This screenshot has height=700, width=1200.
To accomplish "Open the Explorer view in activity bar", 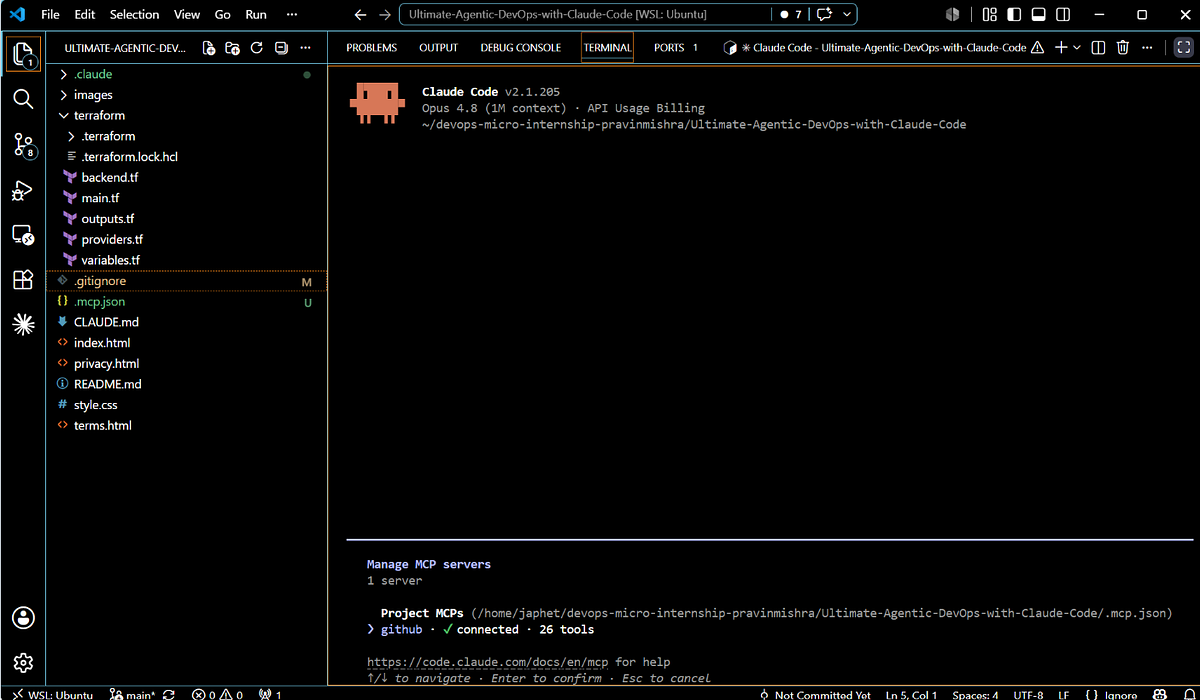I will point(24,53).
